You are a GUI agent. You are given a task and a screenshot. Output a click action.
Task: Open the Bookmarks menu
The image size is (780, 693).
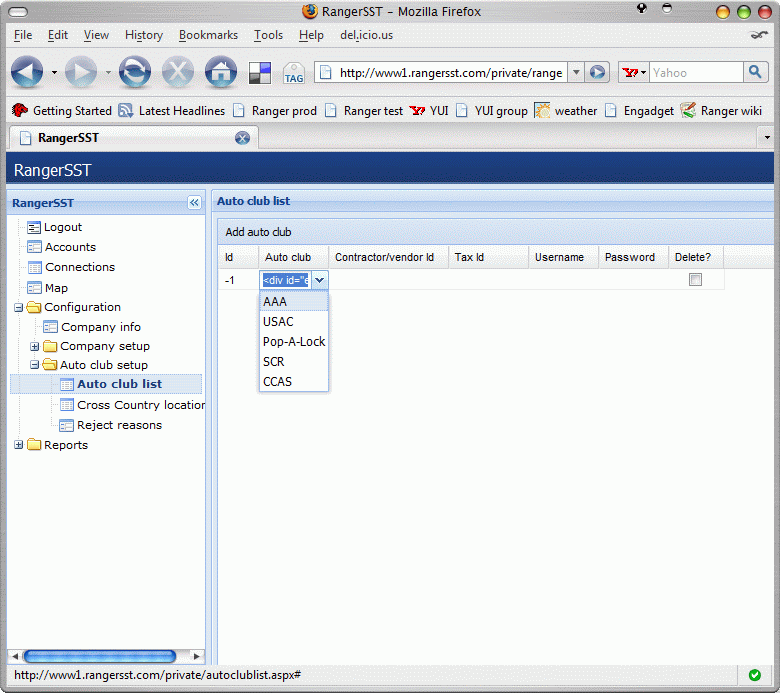(208, 35)
